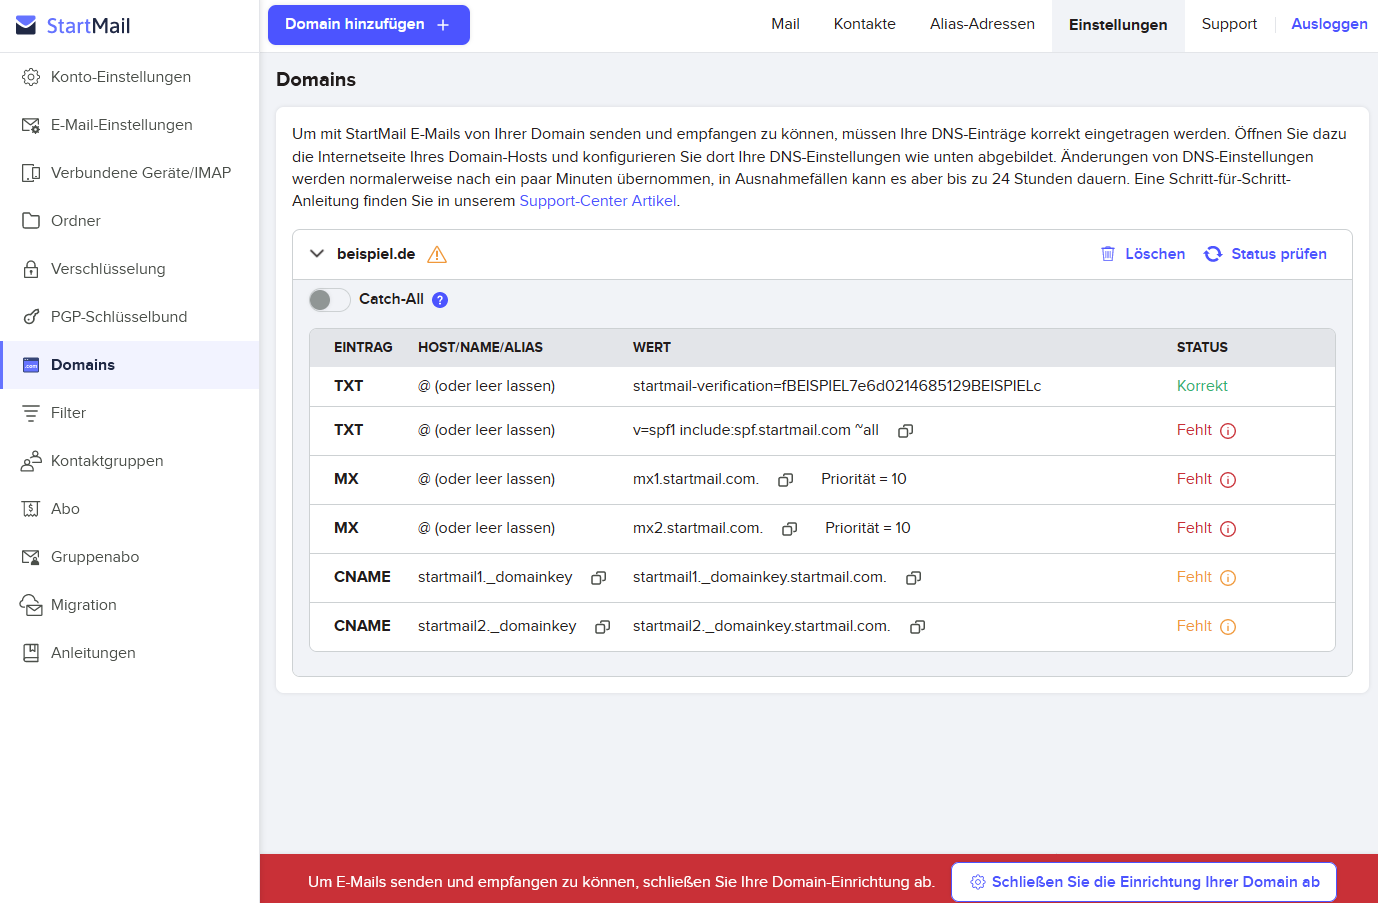The image size is (1378, 903).
Task: Select Verschlüsselung in the sidebar
Action: (x=108, y=269)
